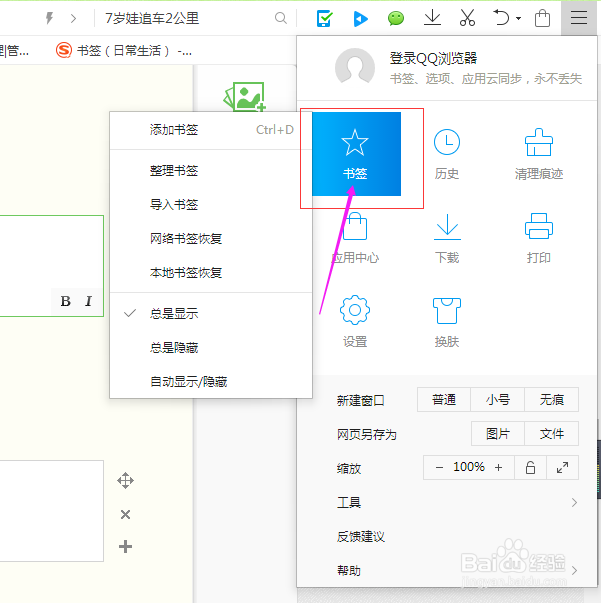
Task: Toggle italic I in editor
Action: pos(88,301)
